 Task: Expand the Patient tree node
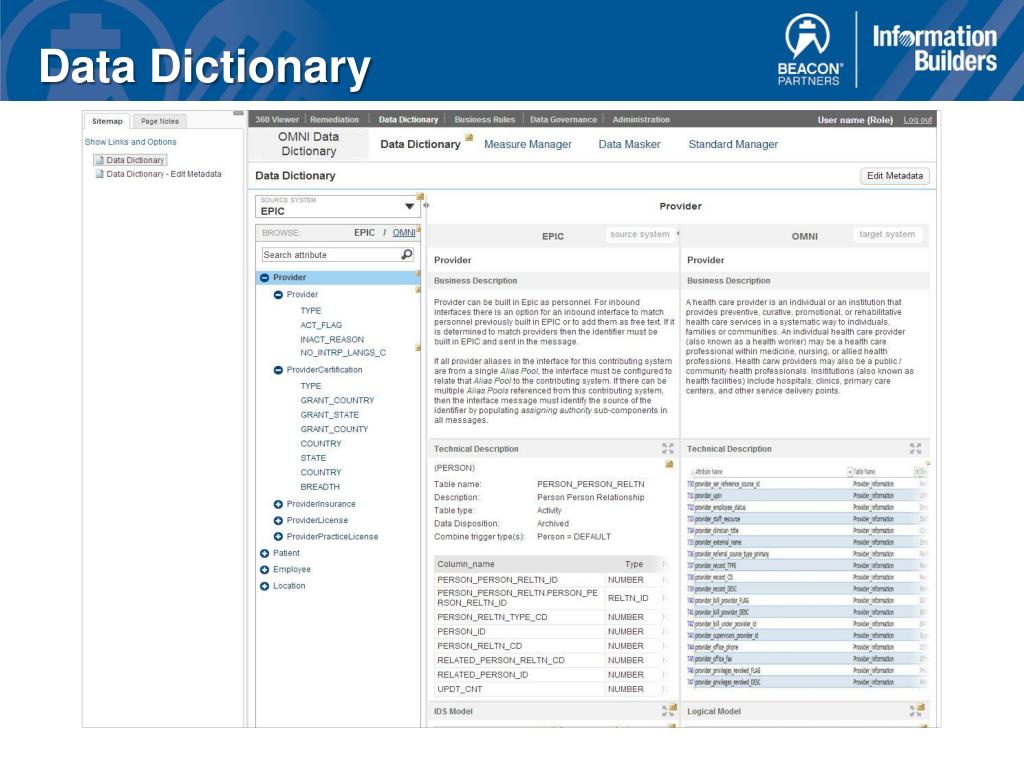[264, 553]
